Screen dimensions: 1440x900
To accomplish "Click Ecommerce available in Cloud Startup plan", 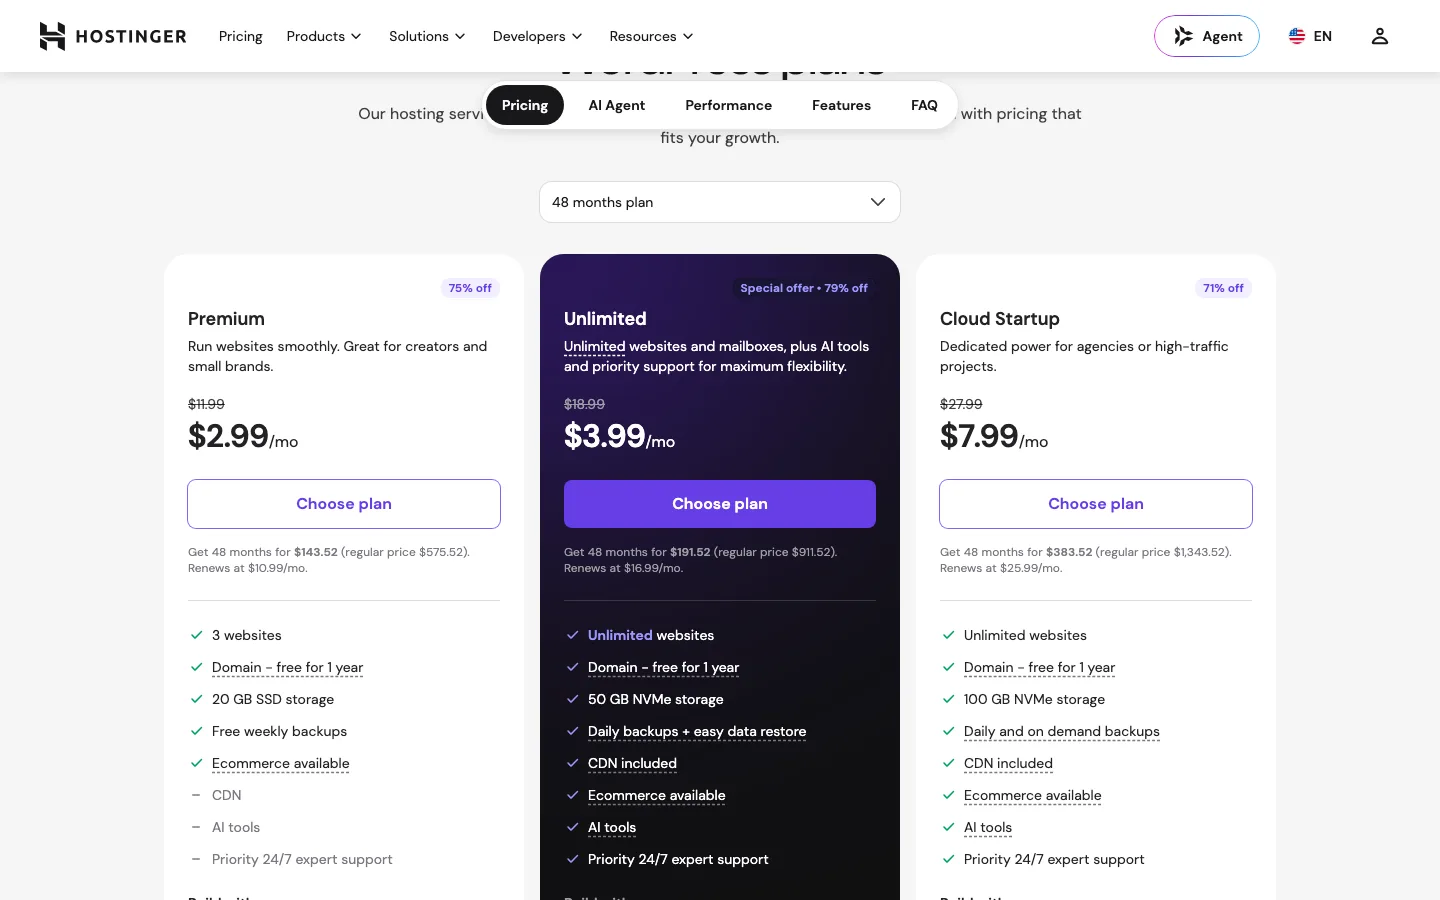I will click(1033, 795).
